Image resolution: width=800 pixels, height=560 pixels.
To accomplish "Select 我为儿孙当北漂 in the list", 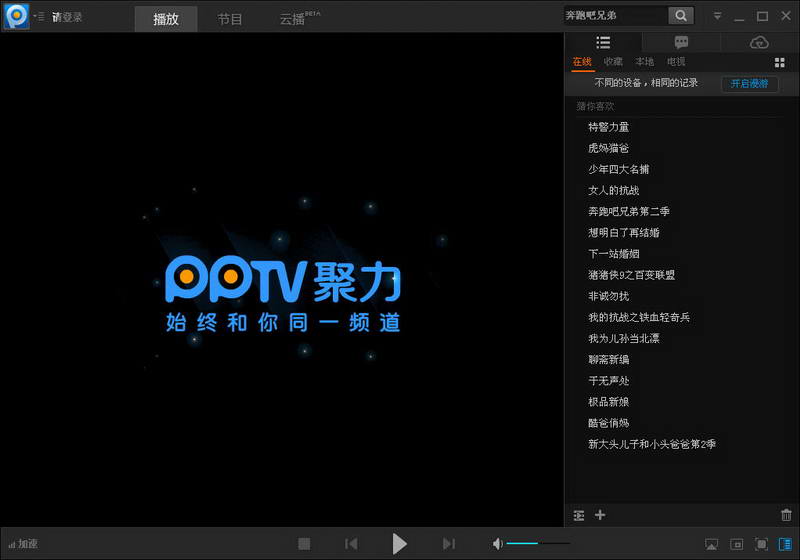I will (x=623, y=339).
